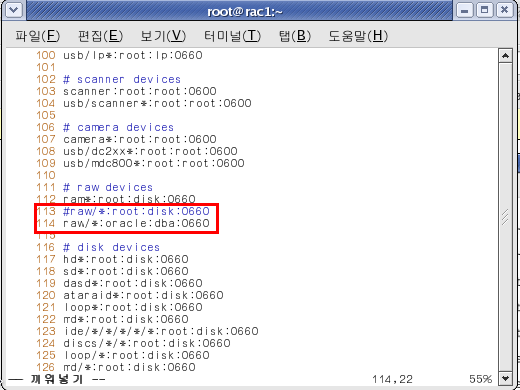Click line 112 ram*:root:disk:0660

[129, 199]
